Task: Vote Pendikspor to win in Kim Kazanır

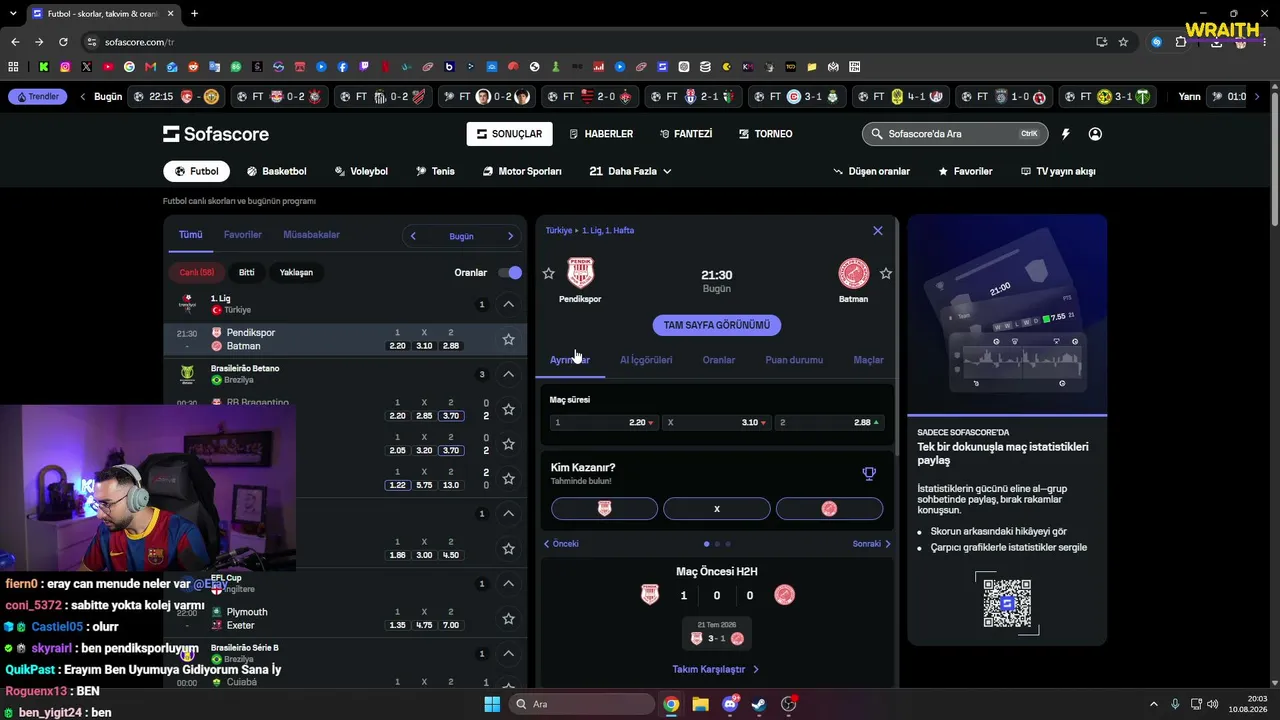Action: coord(604,509)
